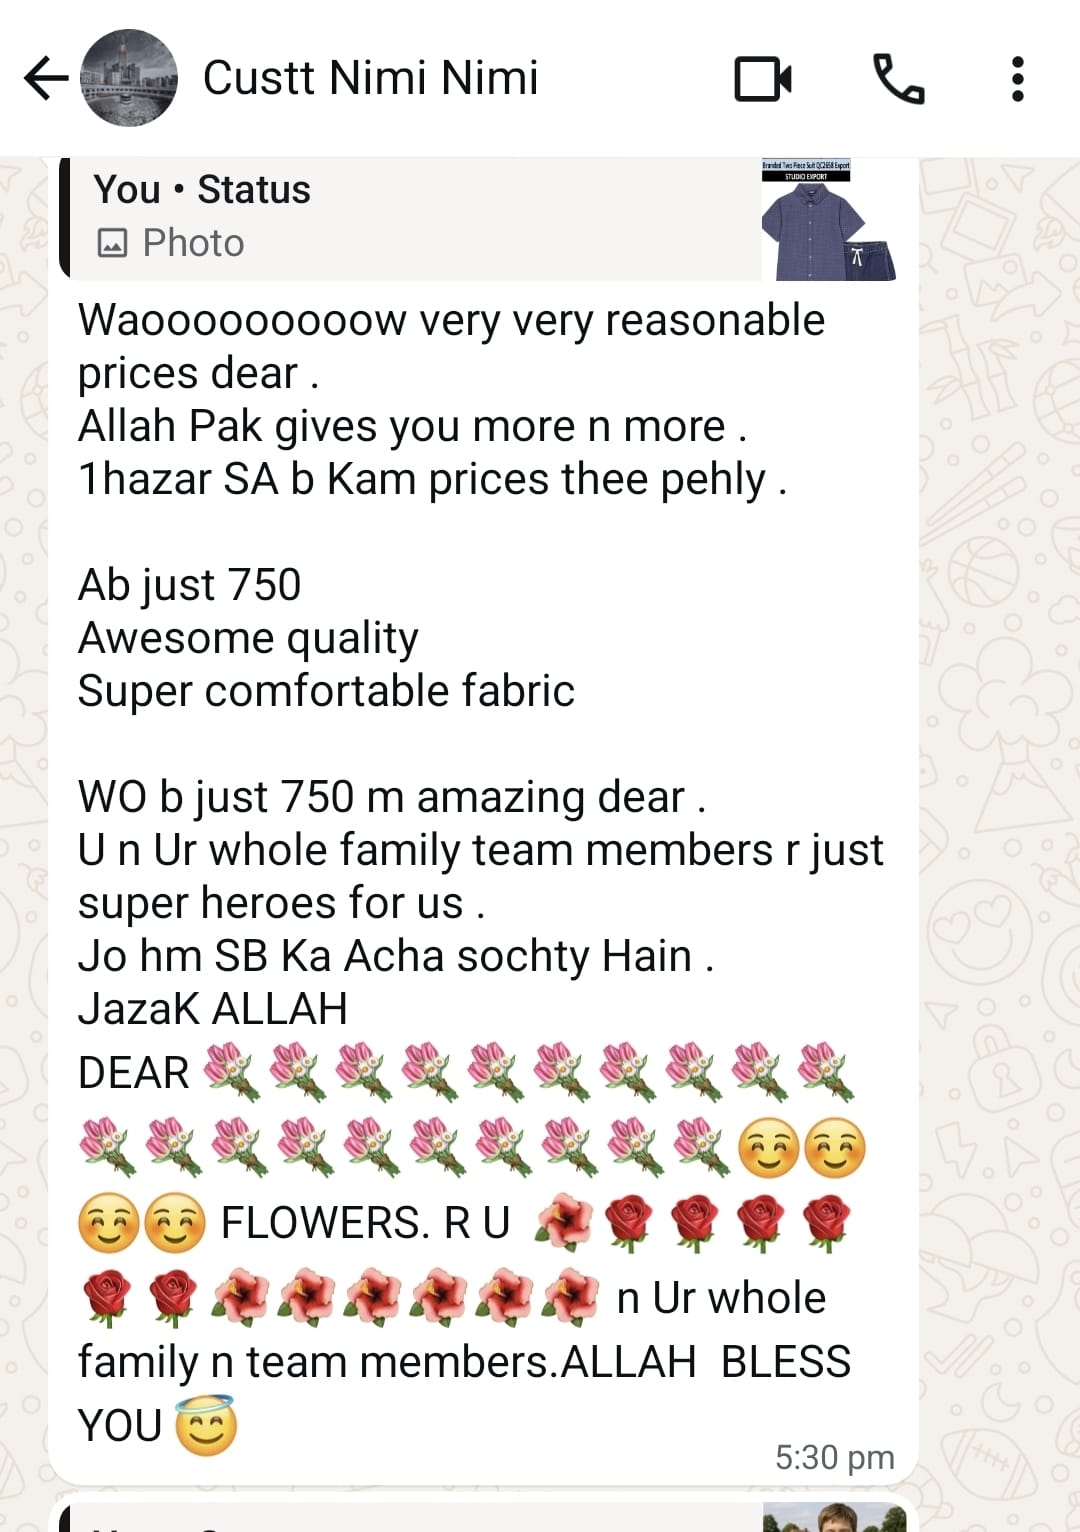This screenshot has width=1080, height=1532.
Task: Open the three-dot more options menu
Action: click(x=1018, y=79)
